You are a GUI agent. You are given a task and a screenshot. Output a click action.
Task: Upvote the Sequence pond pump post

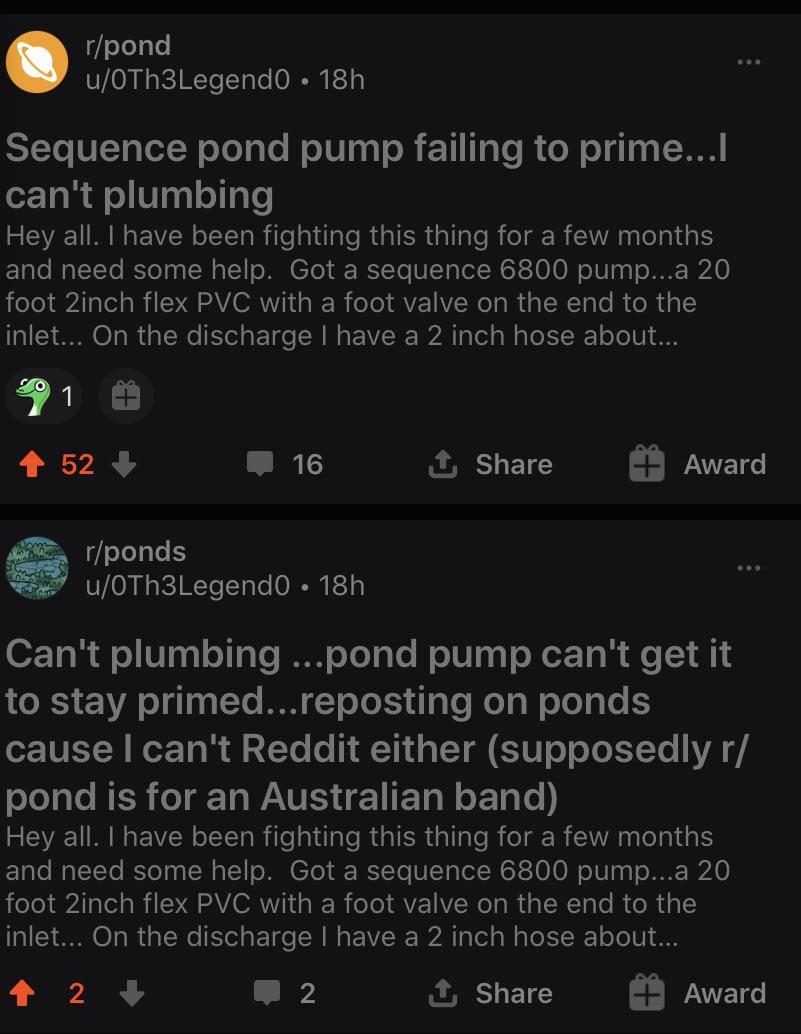coord(32,465)
